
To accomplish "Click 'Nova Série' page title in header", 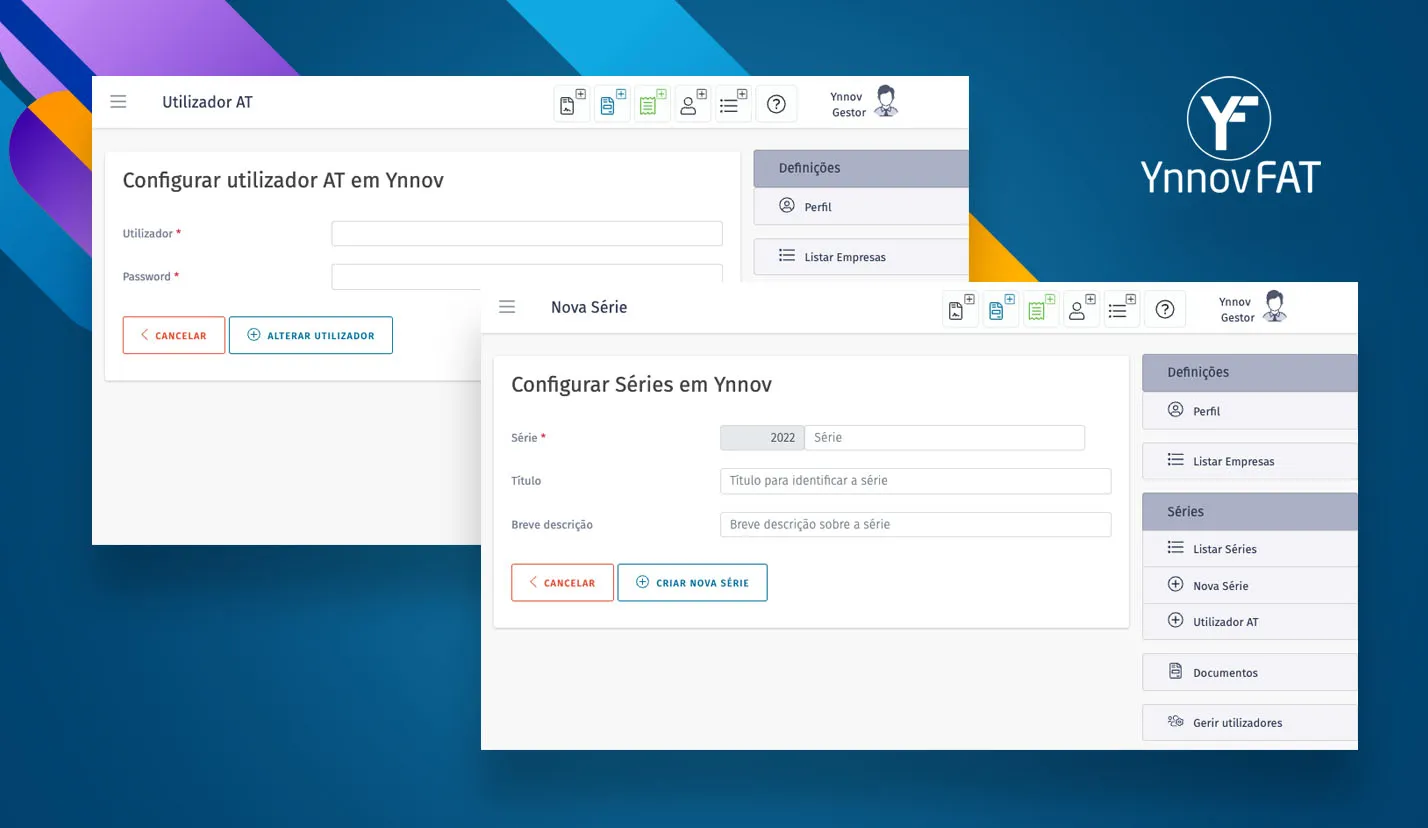I will tap(589, 307).
